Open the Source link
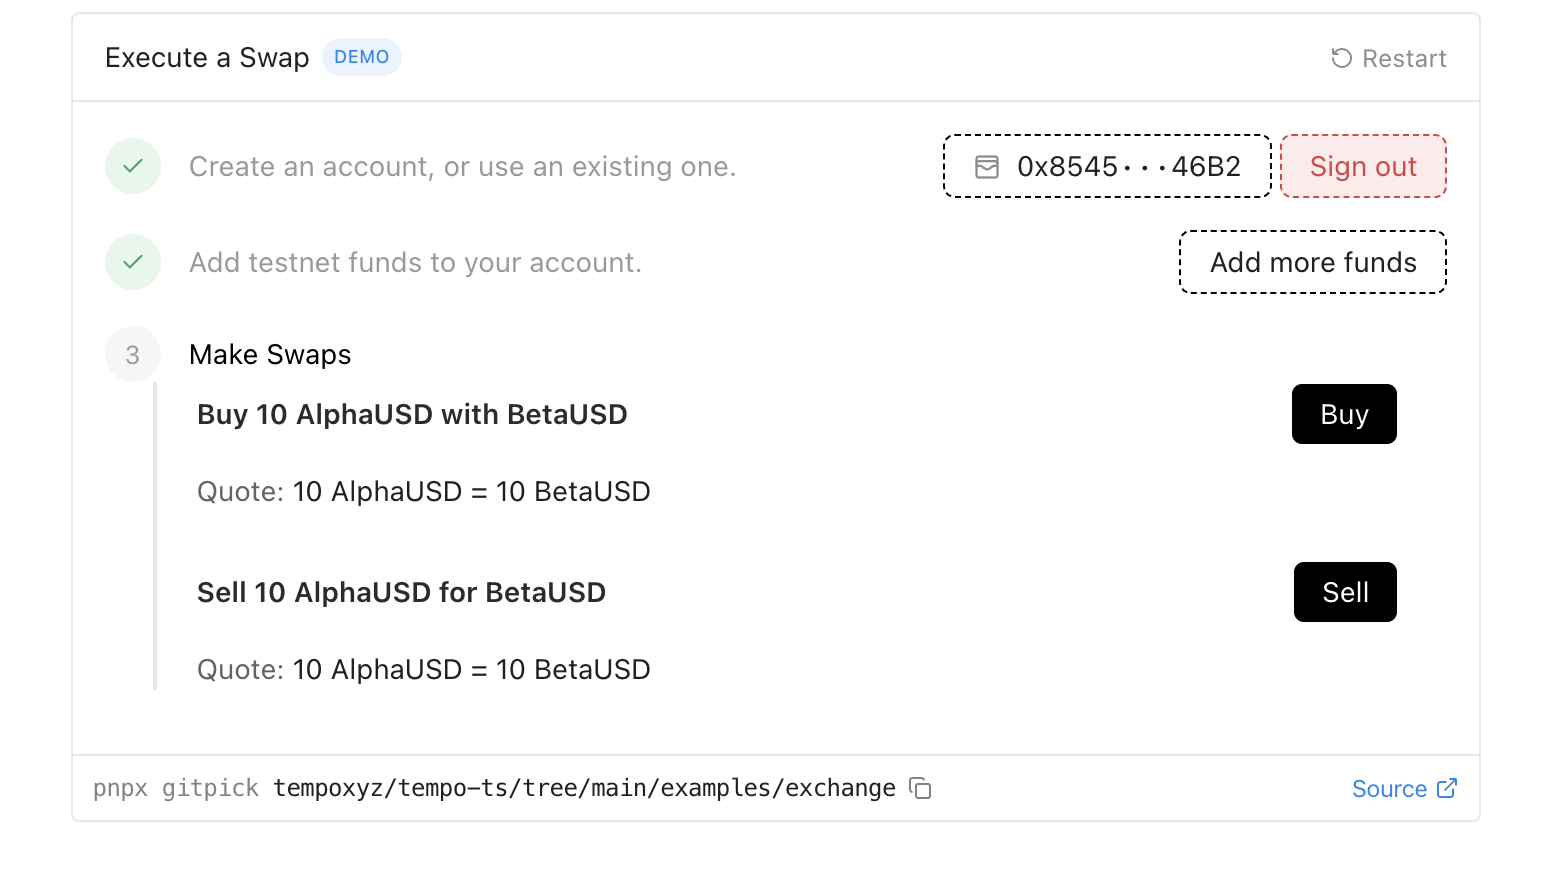This screenshot has height=870, width=1546. (1389, 789)
